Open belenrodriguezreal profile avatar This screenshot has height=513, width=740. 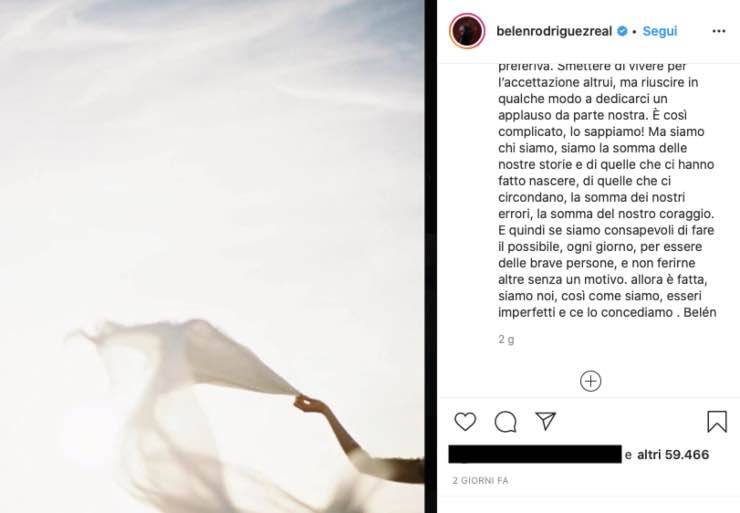[467, 31]
